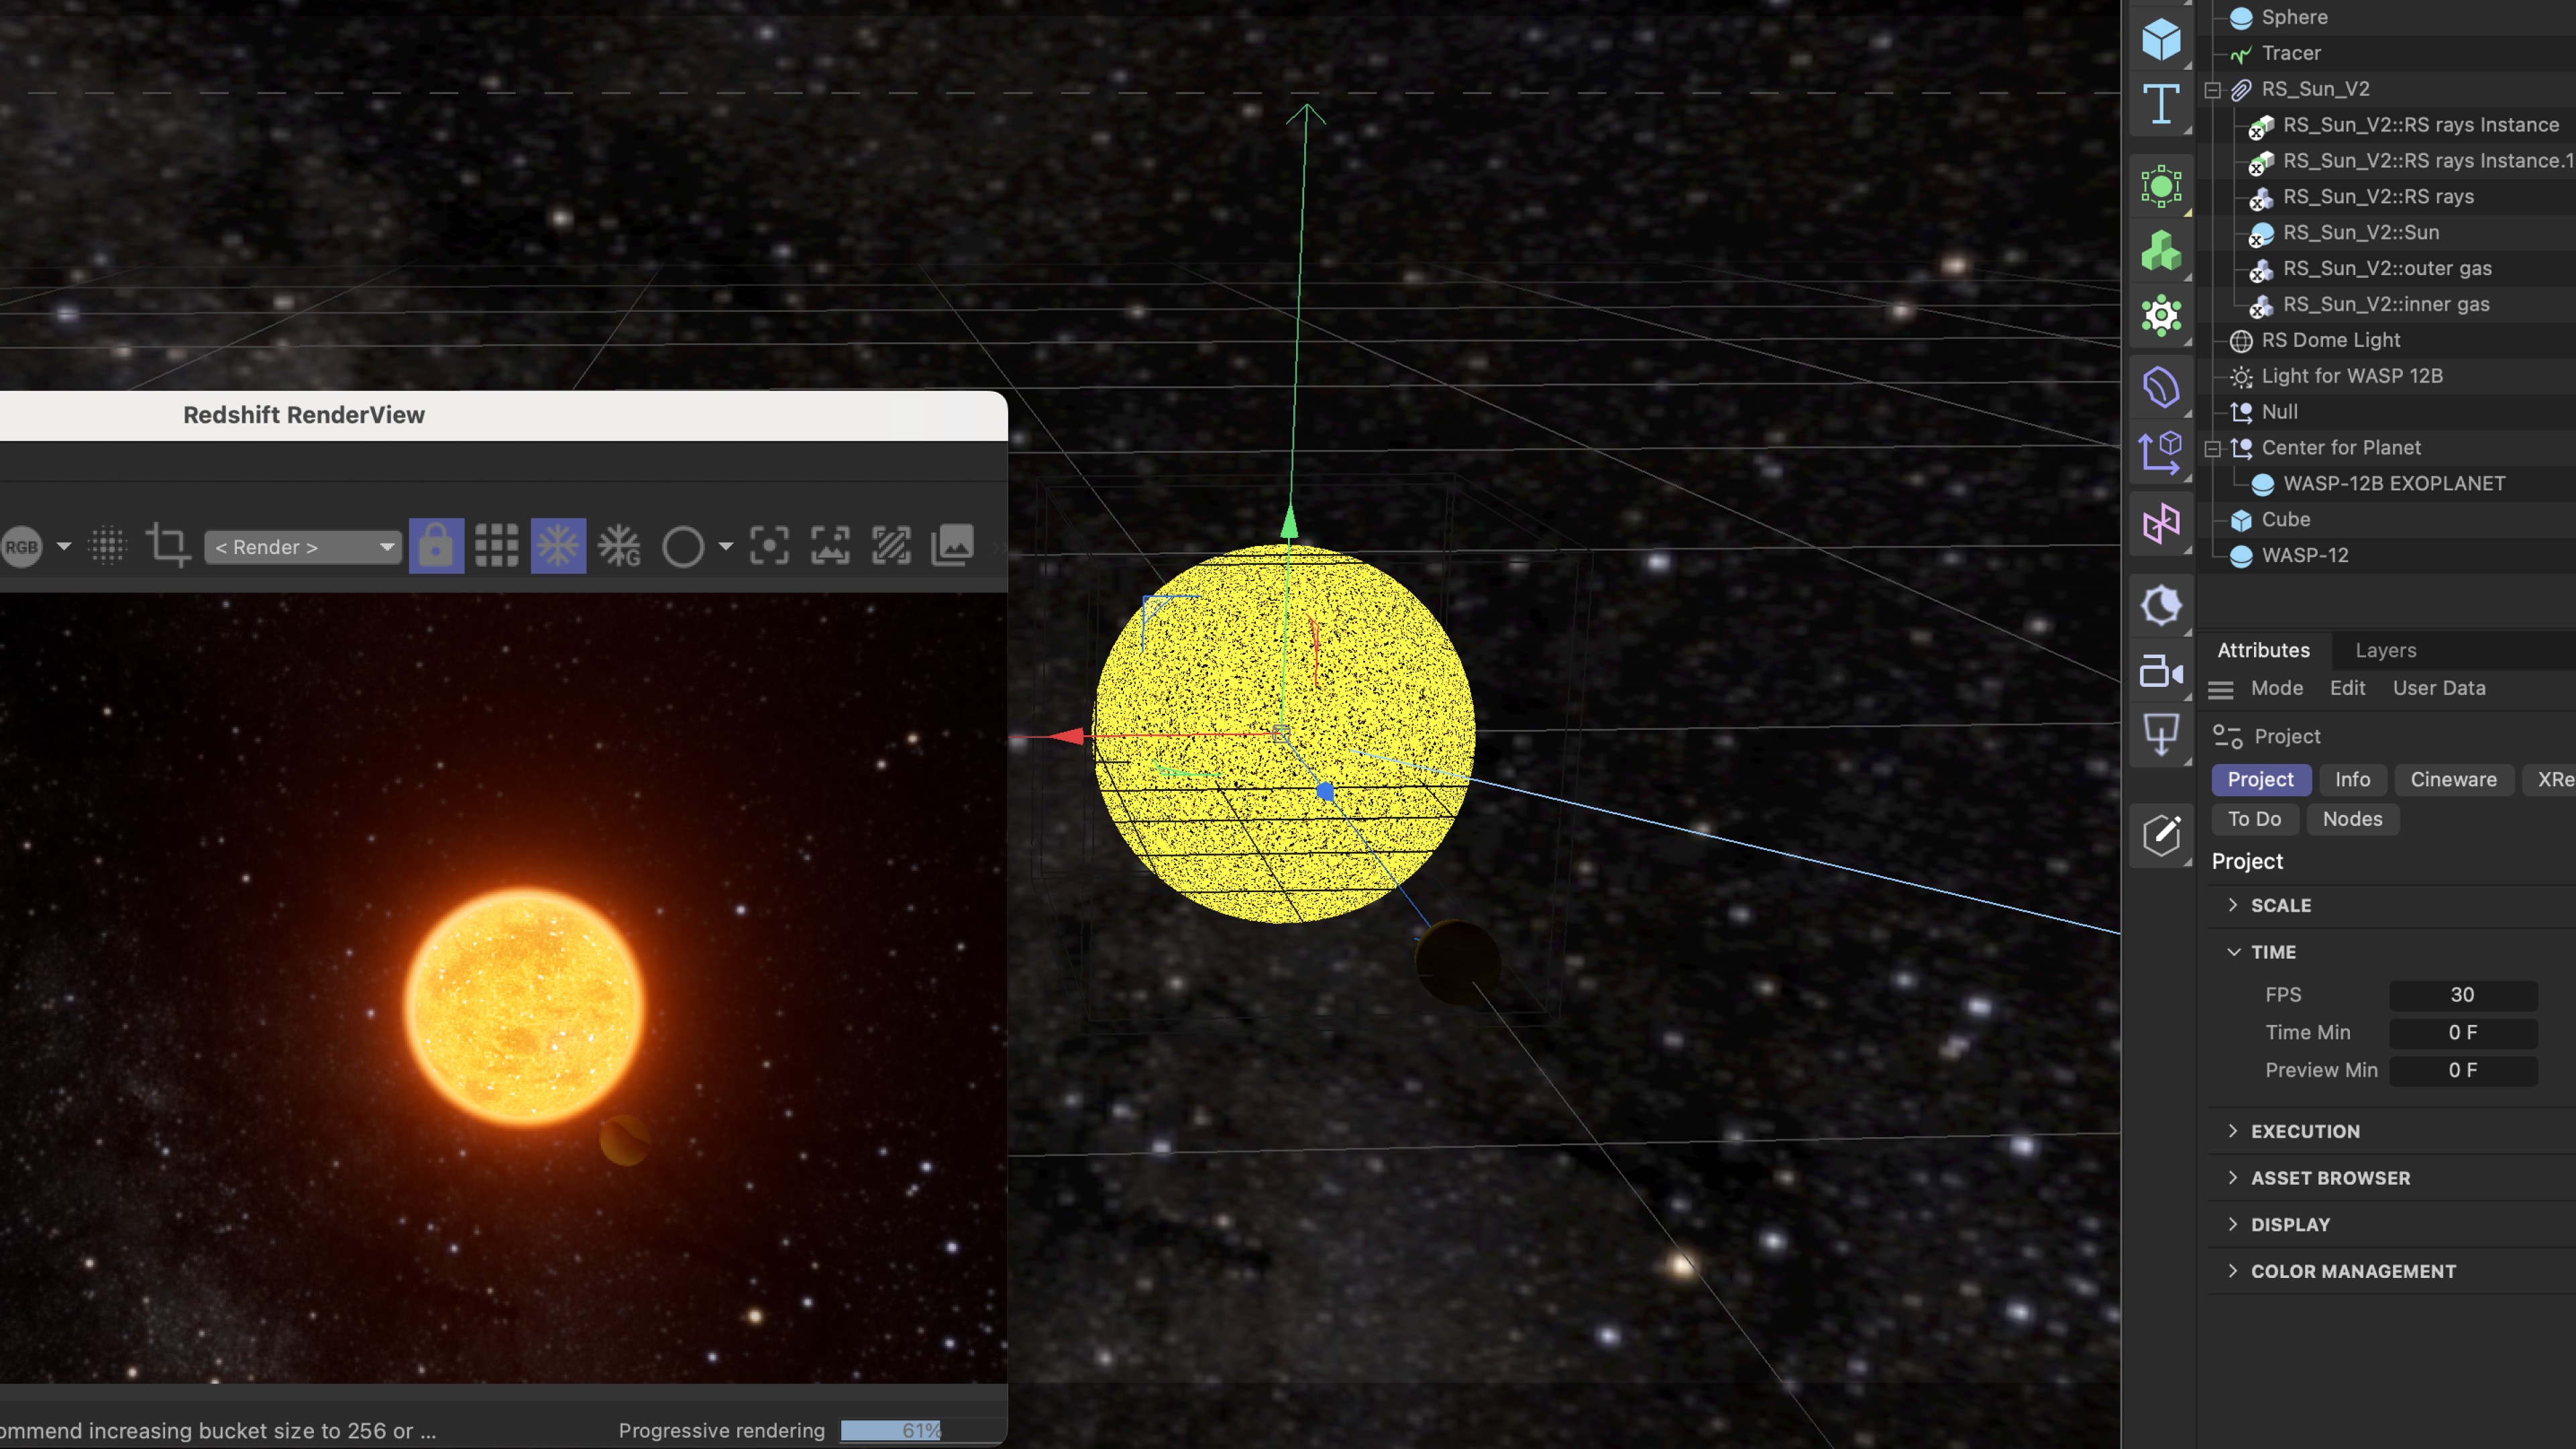Open the User Data menu
Viewport: 2576px width, 1449px height.
[x=2438, y=688]
